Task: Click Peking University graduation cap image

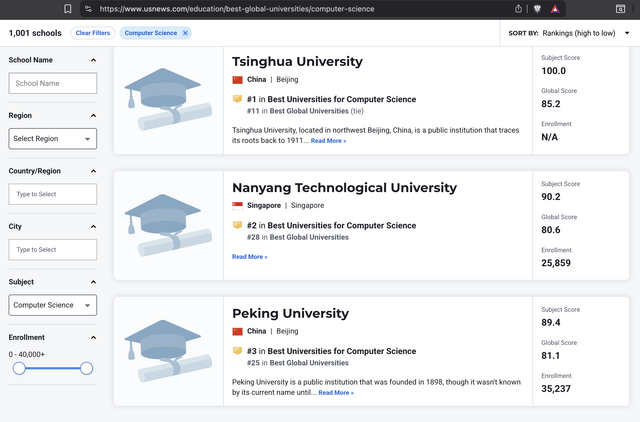Action: pyautogui.click(x=168, y=351)
